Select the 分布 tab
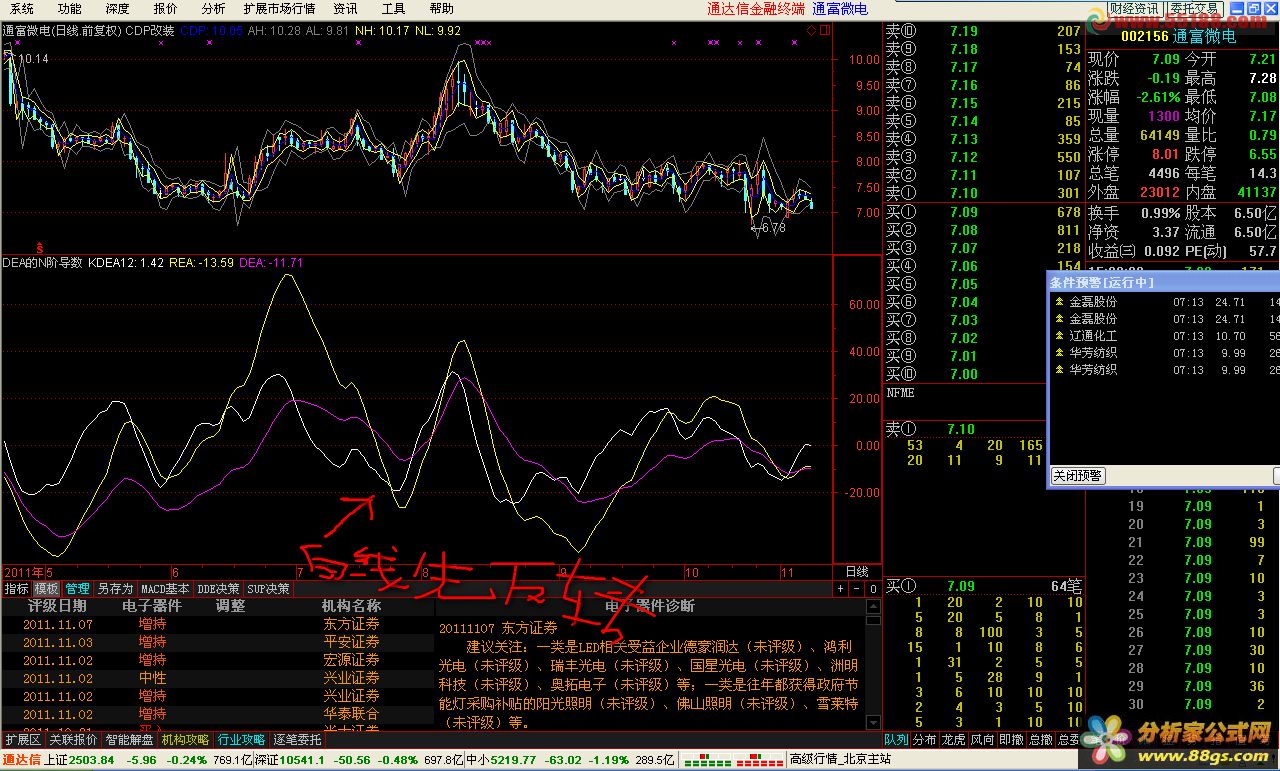Image resolution: width=1280 pixels, height=771 pixels. (x=925, y=740)
